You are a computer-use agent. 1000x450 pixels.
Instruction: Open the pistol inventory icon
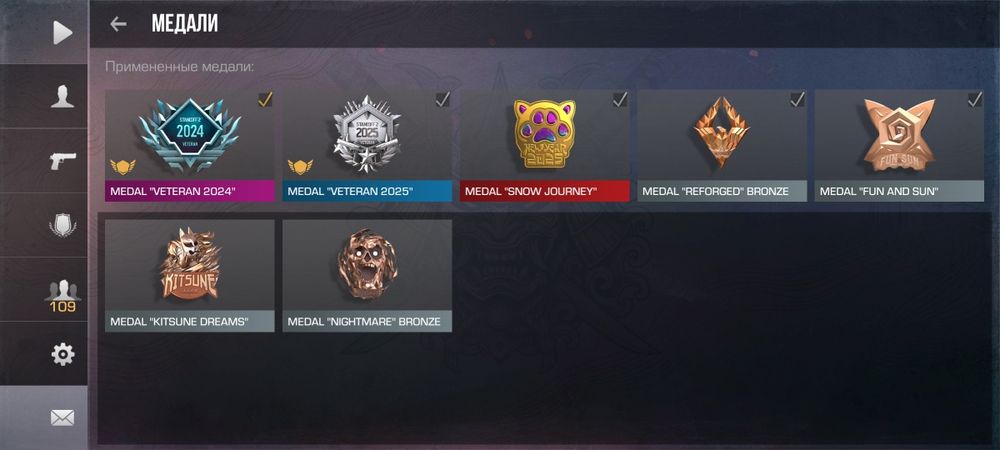point(62,160)
